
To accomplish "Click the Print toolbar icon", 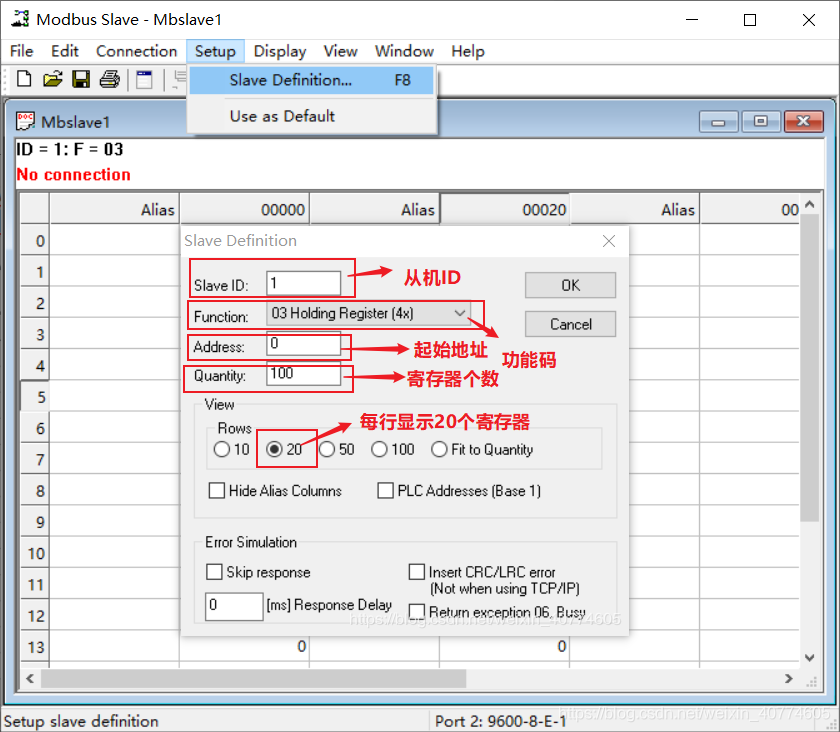I will pos(110,79).
